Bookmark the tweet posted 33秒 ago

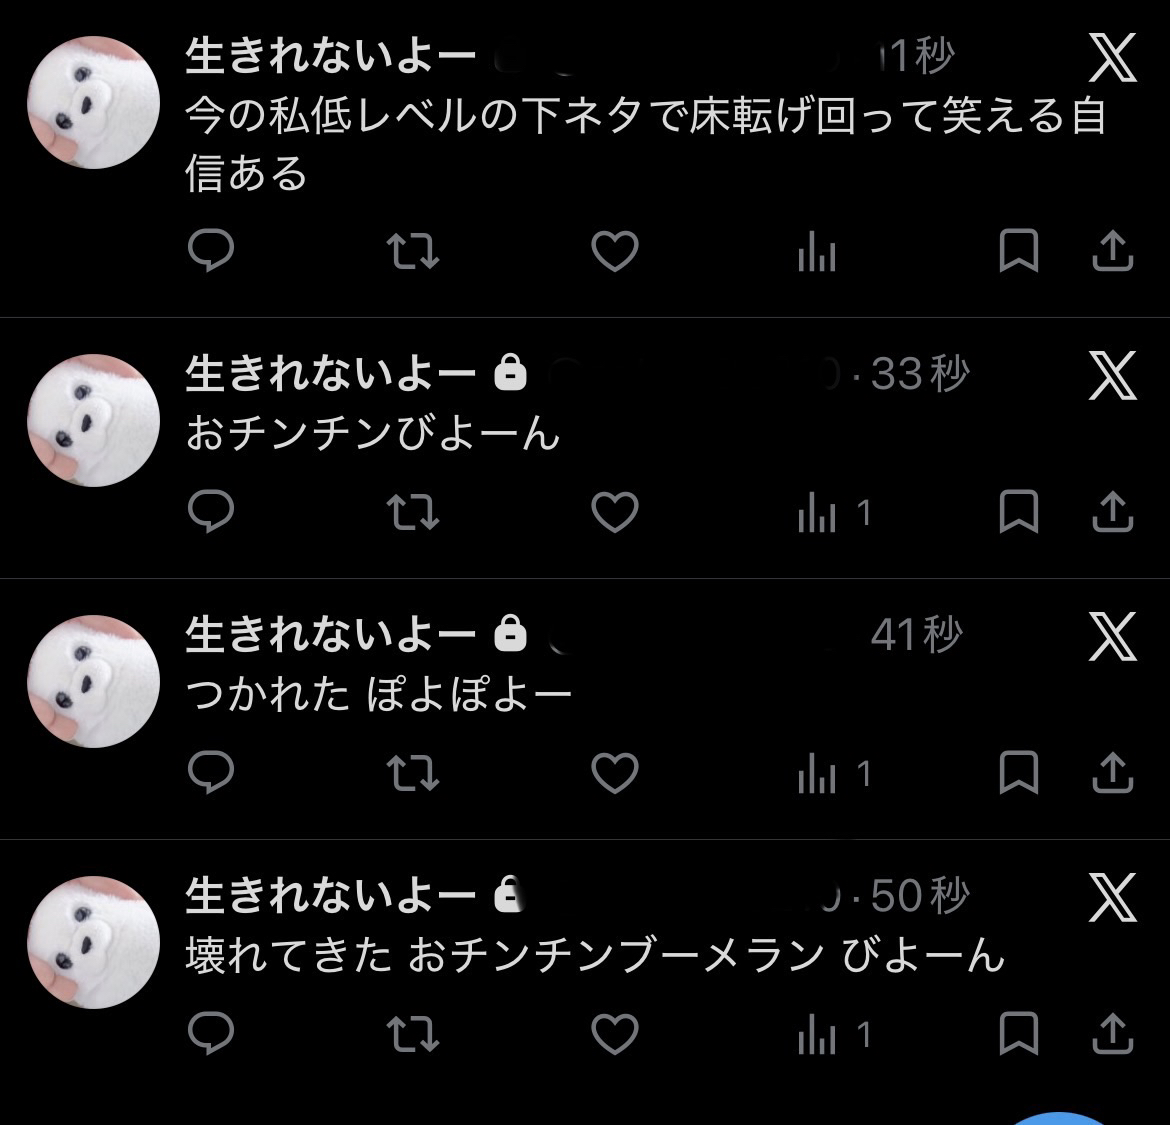click(x=1019, y=512)
